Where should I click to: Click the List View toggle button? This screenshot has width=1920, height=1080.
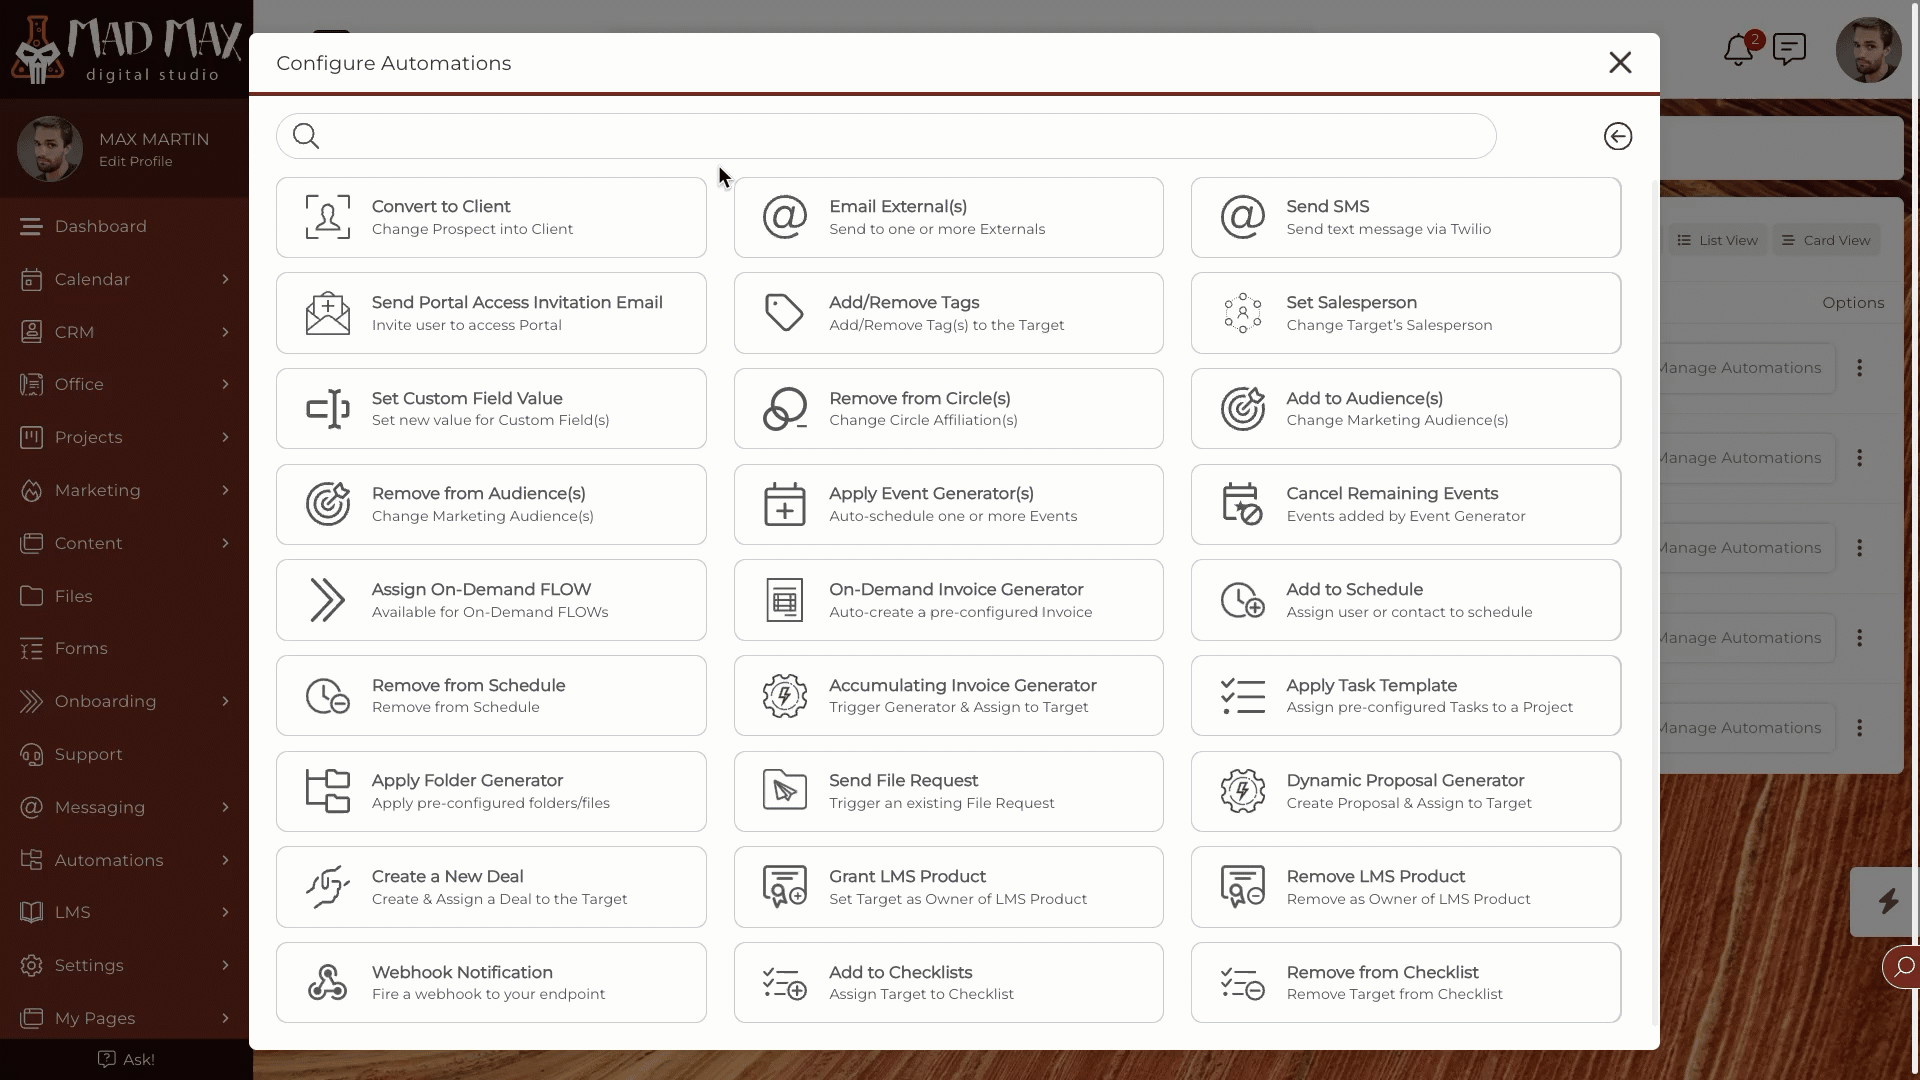[1717, 239]
